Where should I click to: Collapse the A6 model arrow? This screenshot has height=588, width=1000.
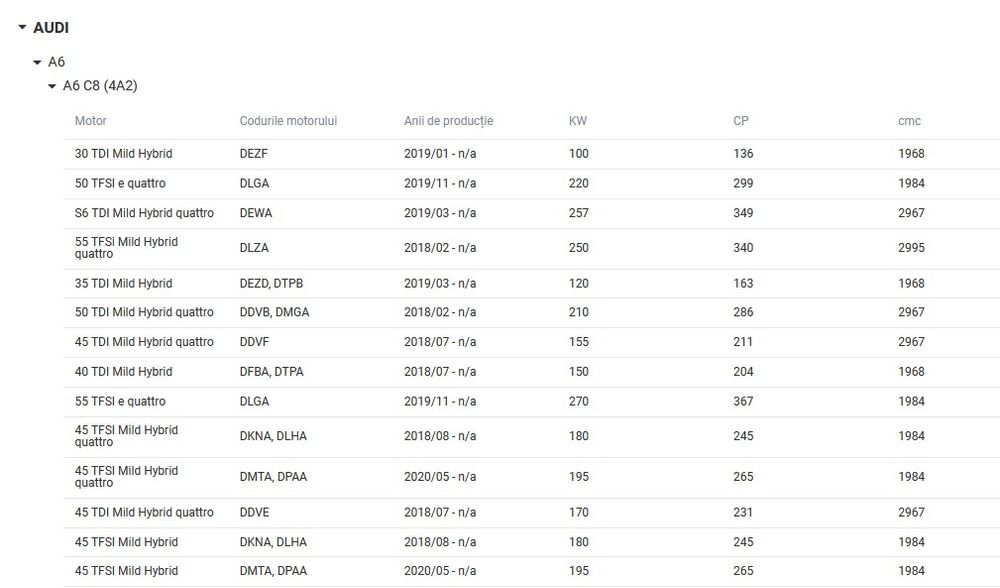click(38, 62)
